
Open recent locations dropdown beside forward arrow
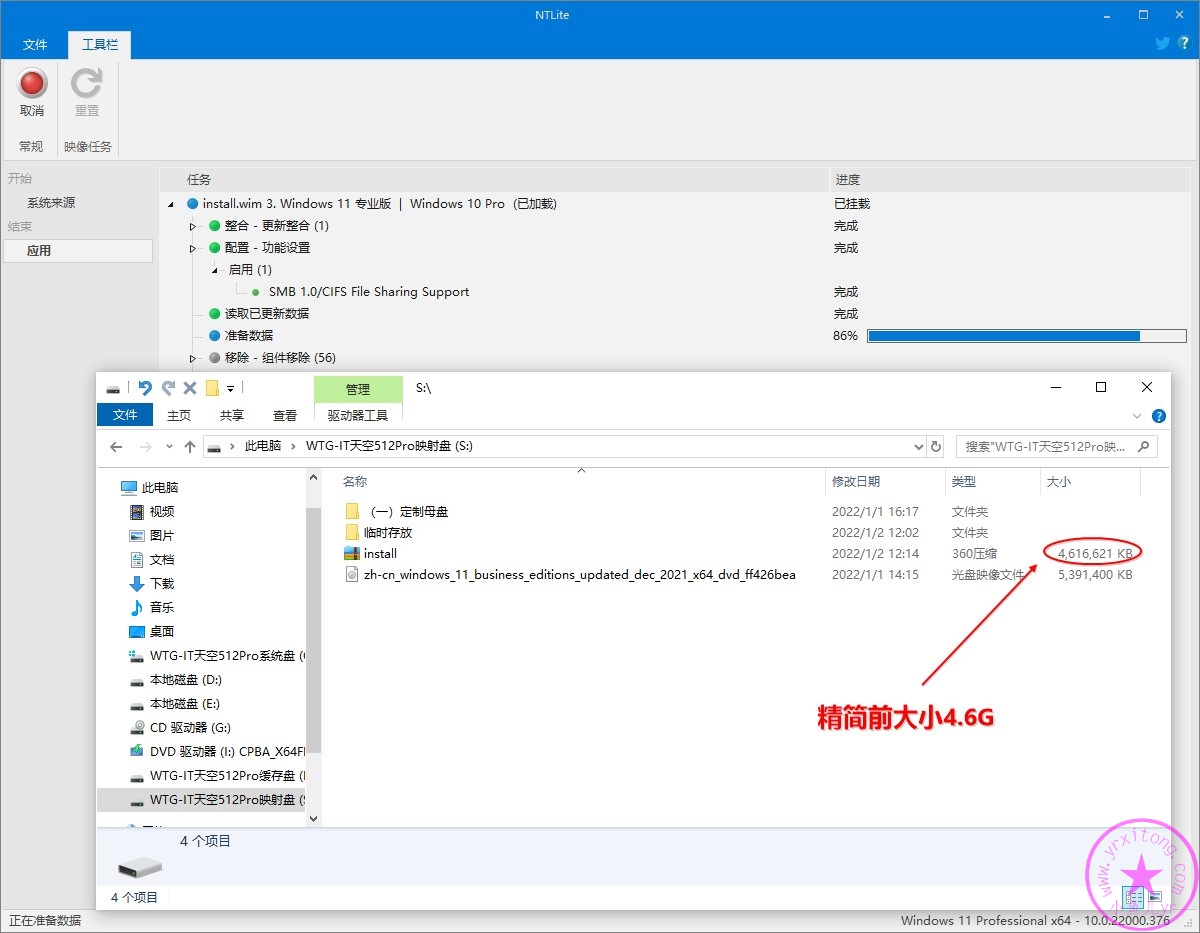coord(170,447)
